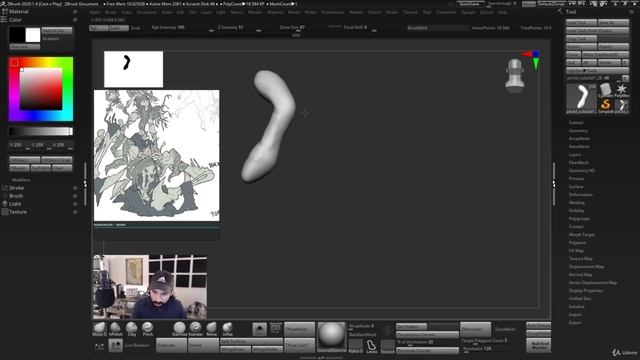
Task: Toggle the Rgb mode button
Action: pos(98,28)
